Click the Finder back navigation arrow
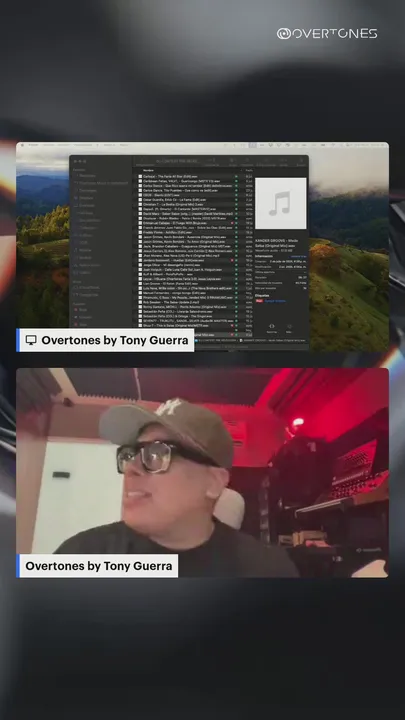Image resolution: width=405 pixels, height=720 pixels. point(142,160)
